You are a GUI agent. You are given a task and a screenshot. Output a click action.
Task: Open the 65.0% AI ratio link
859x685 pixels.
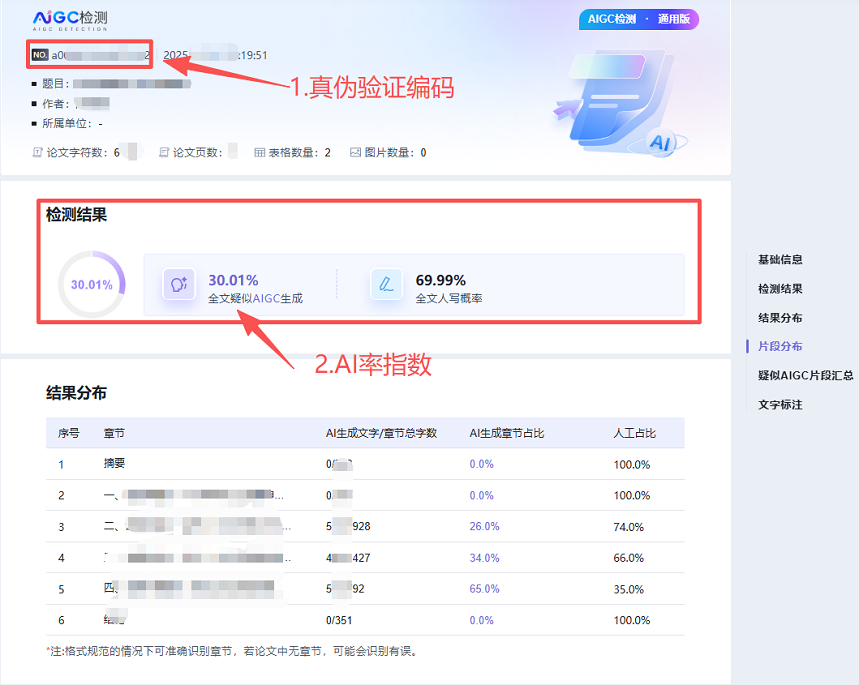[484, 588]
